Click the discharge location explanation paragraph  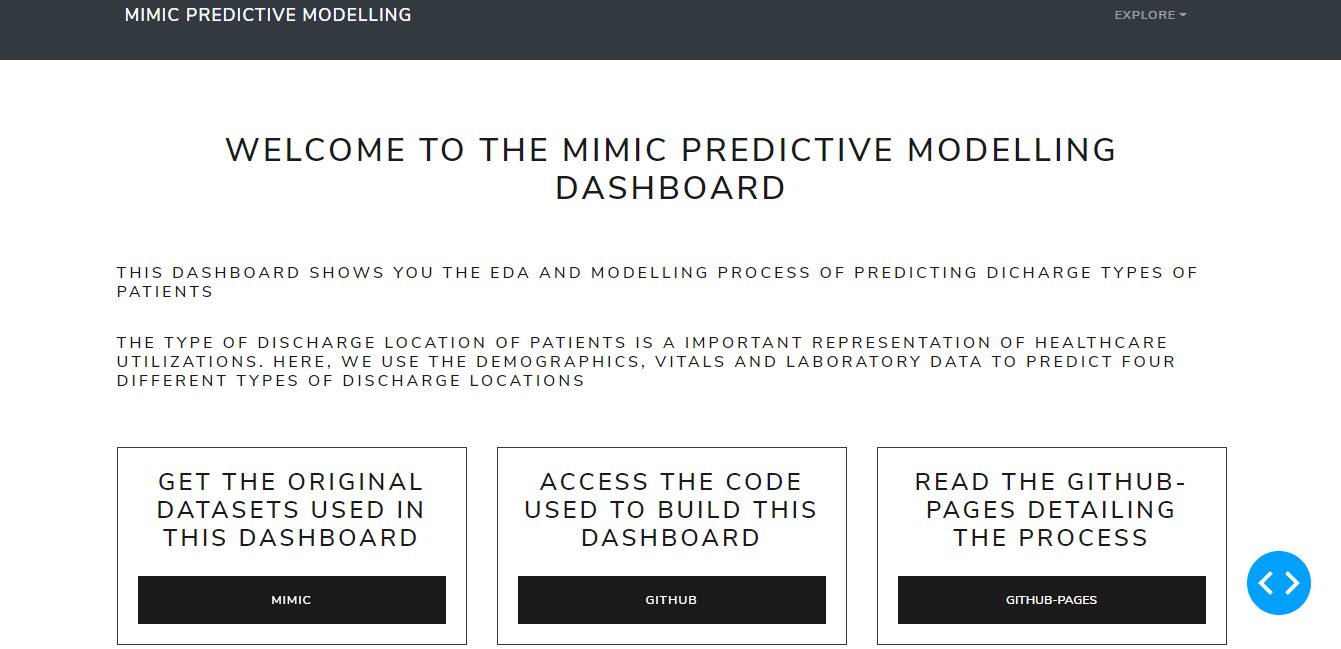coord(646,361)
